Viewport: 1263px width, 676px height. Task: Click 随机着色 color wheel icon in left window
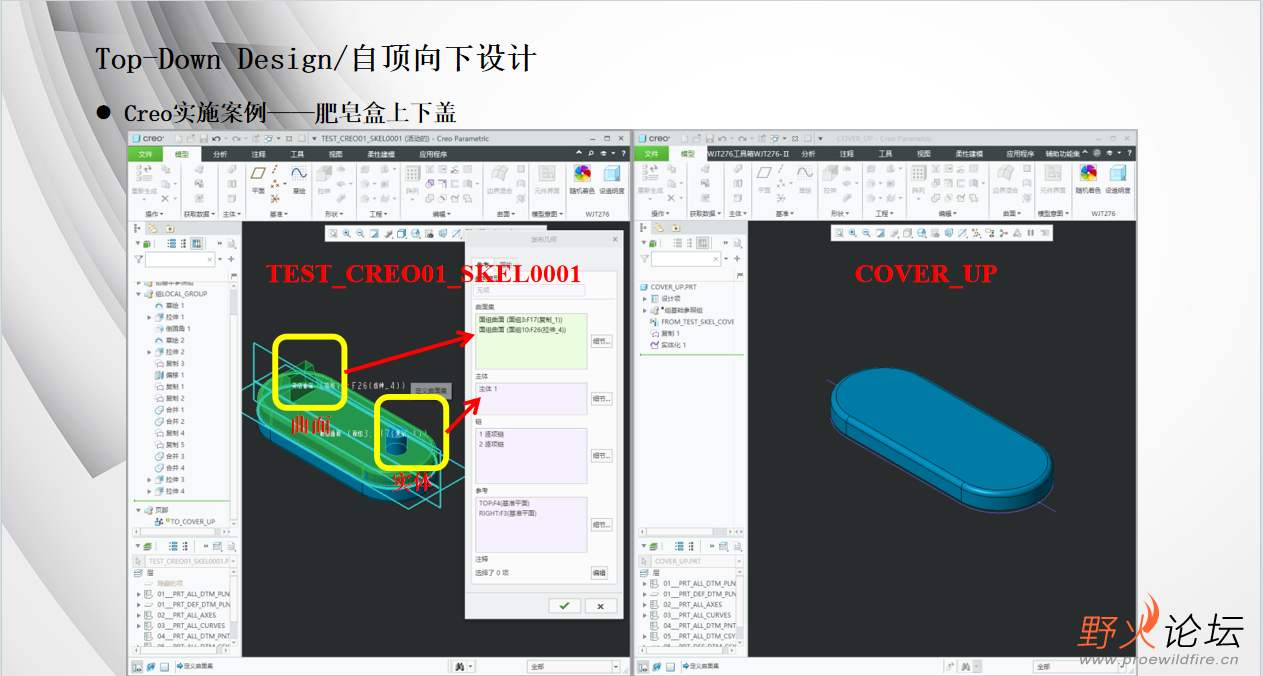pyautogui.click(x=582, y=179)
